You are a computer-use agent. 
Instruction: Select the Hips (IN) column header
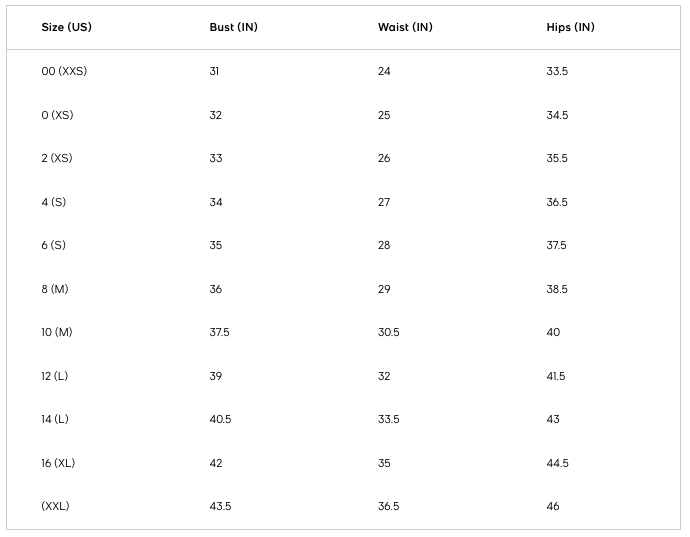570,27
